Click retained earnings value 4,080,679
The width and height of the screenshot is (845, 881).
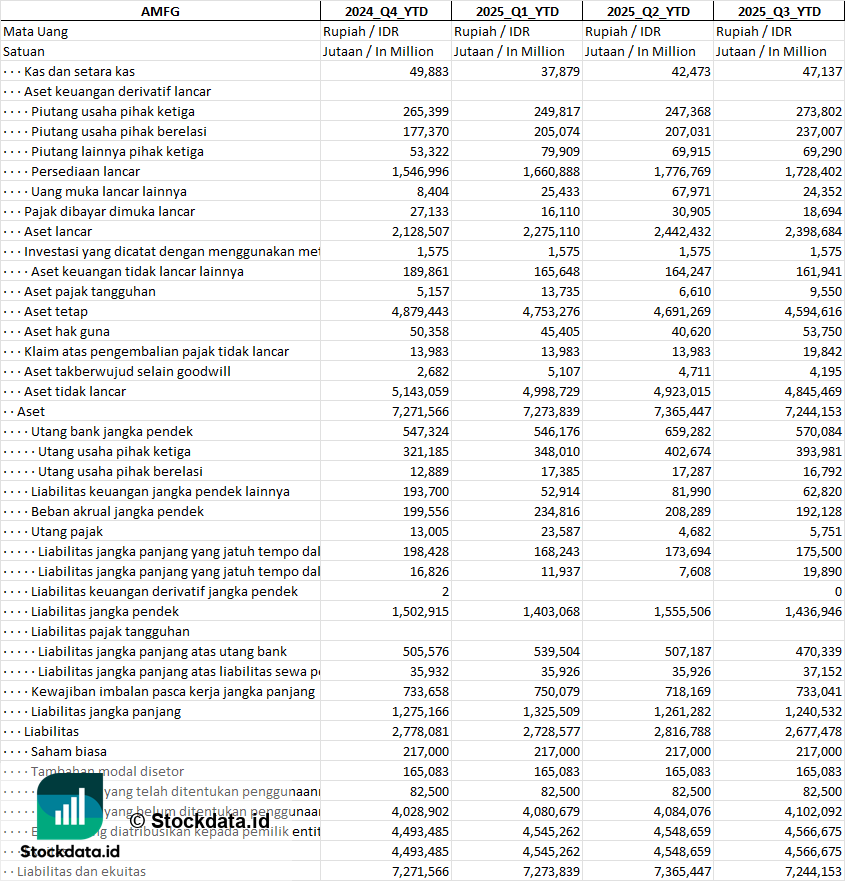click(x=552, y=811)
